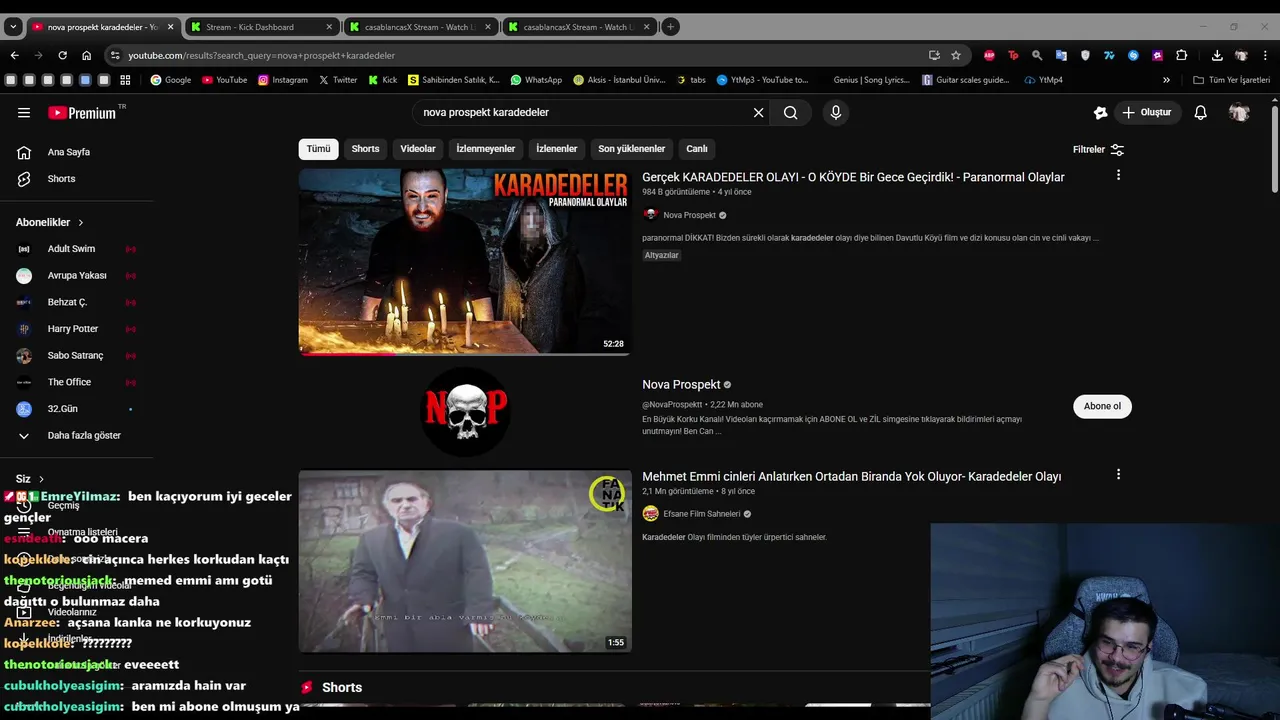
Task: Open options menu for Mehmet Emmi video
Action: click(1118, 475)
